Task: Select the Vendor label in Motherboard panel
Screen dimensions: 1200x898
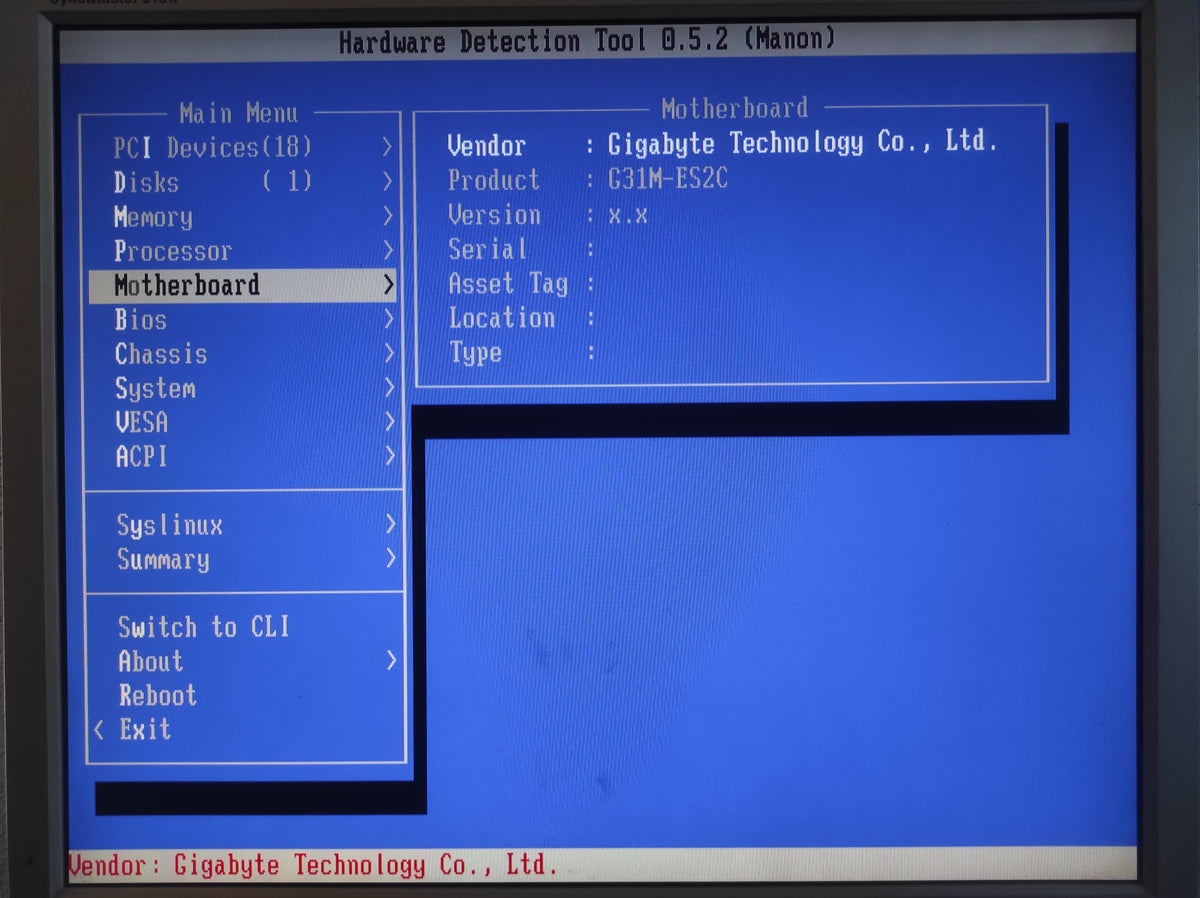Action: (x=487, y=146)
